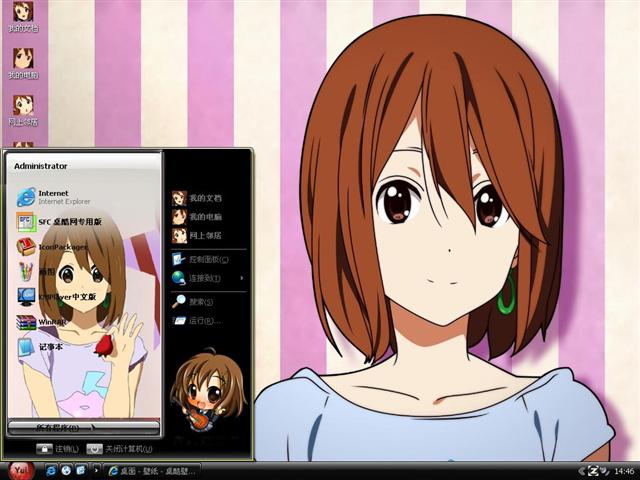This screenshot has width=640, height=480.
Task: Open 搜索 Search from Start menu
Action: pyautogui.click(x=193, y=302)
